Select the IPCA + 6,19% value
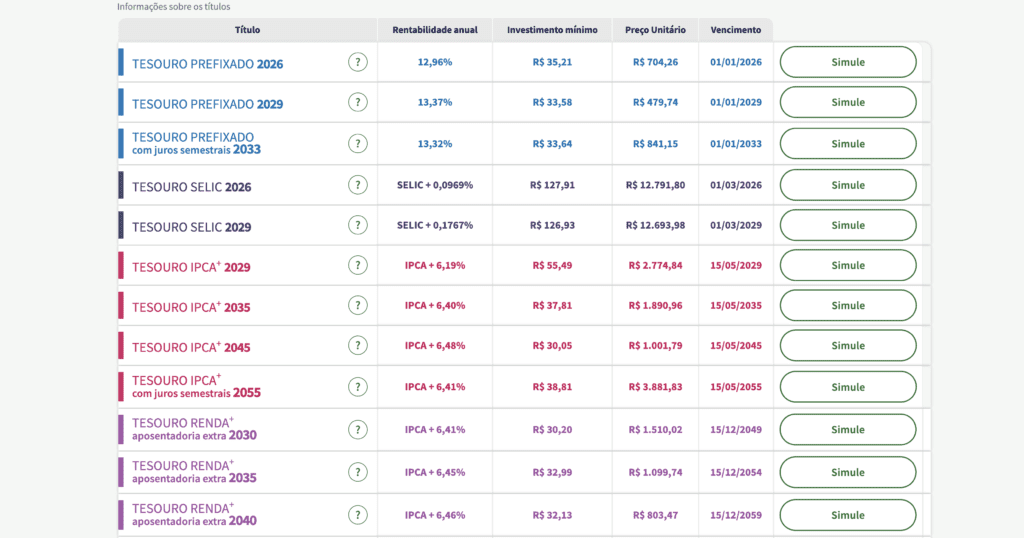Image resolution: width=1024 pixels, height=538 pixels. pos(435,265)
